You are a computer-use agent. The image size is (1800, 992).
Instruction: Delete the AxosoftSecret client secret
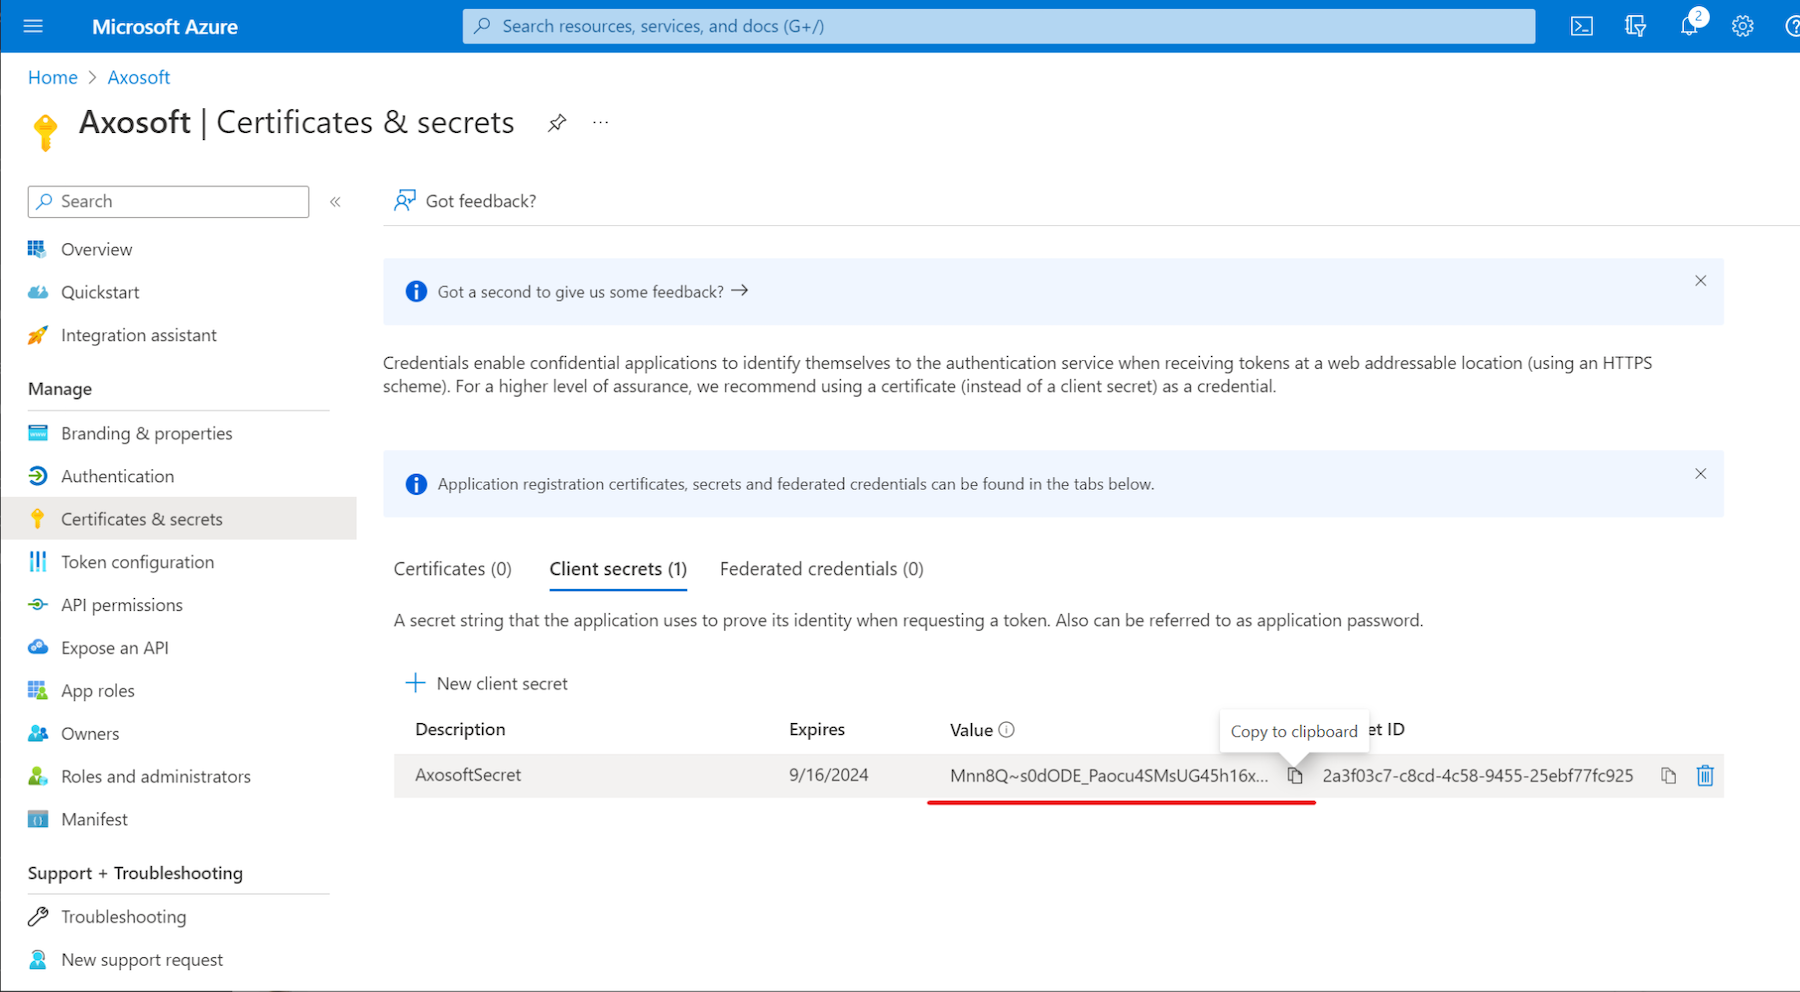[x=1705, y=775]
